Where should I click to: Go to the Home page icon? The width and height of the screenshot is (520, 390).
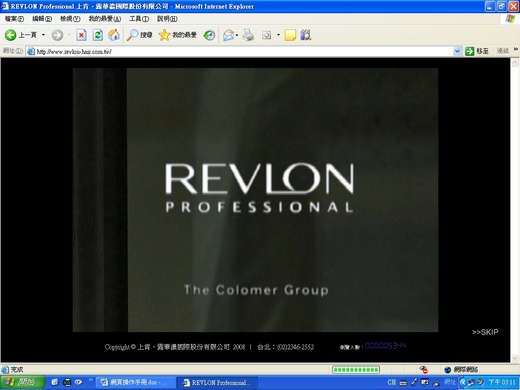coord(114,35)
